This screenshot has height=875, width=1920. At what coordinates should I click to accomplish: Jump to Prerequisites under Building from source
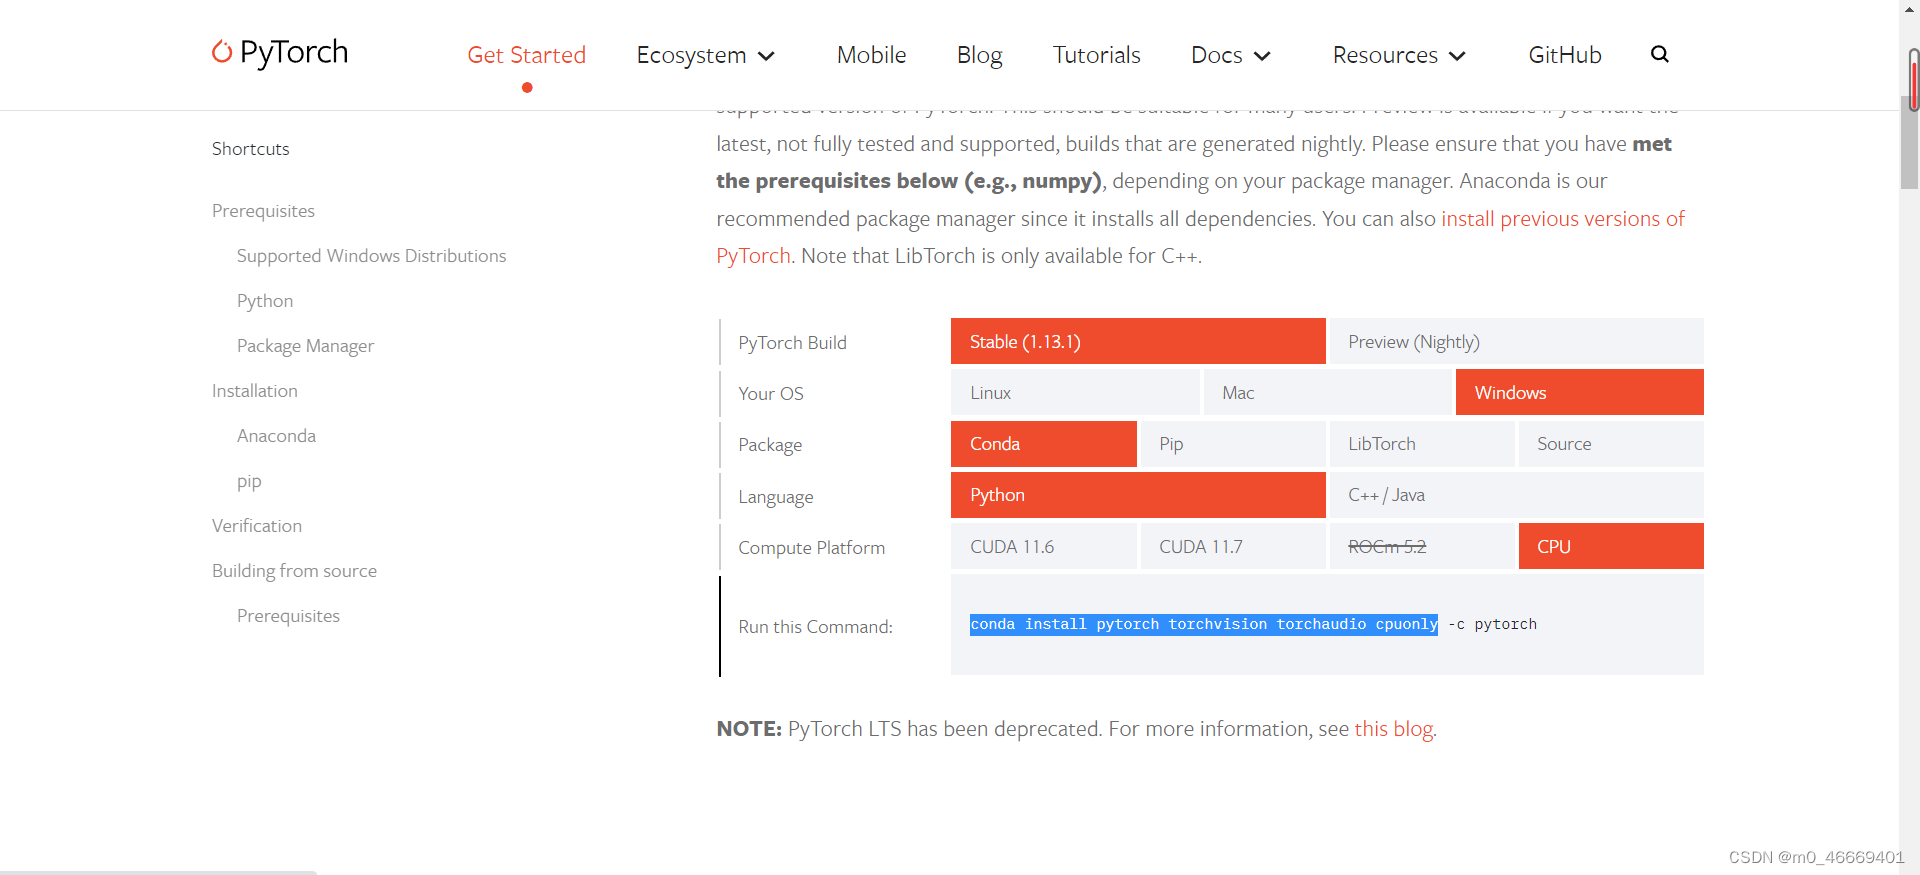(x=288, y=616)
